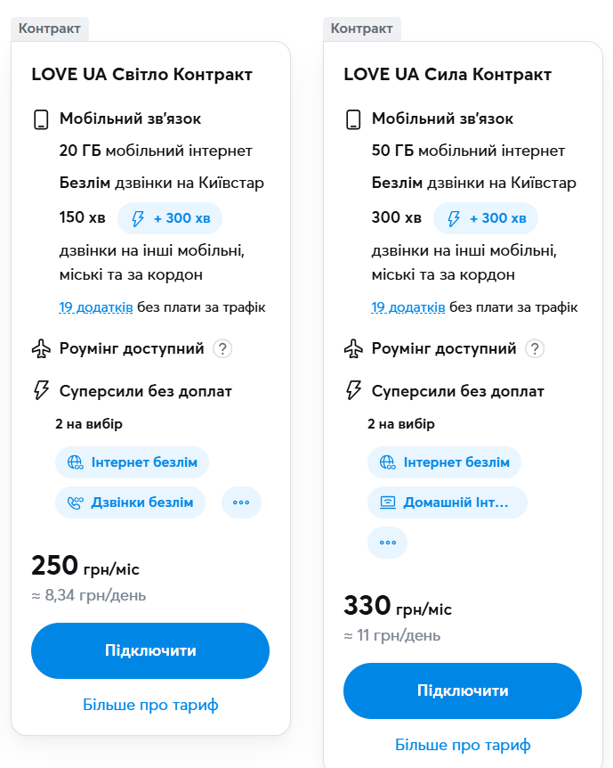Click lightning Суперсили icon in Світло card
The height and width of the screenshot is (768, 613).
(41, 390)
